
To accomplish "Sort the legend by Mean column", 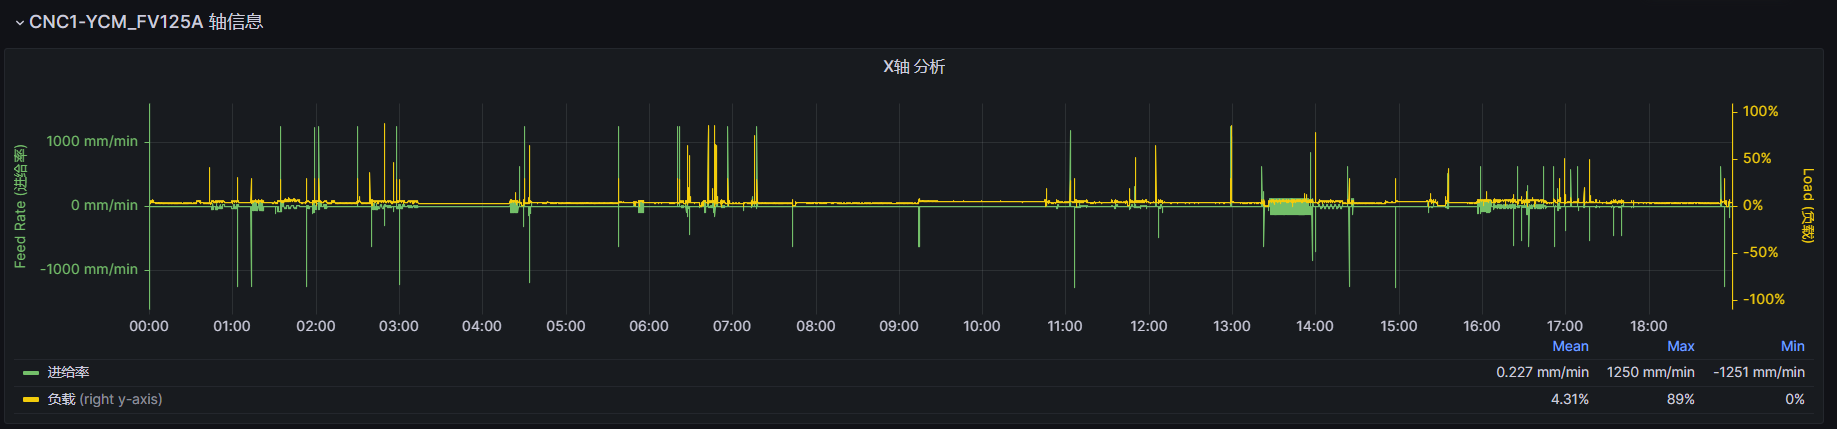I will click(x=1570, y=346).
